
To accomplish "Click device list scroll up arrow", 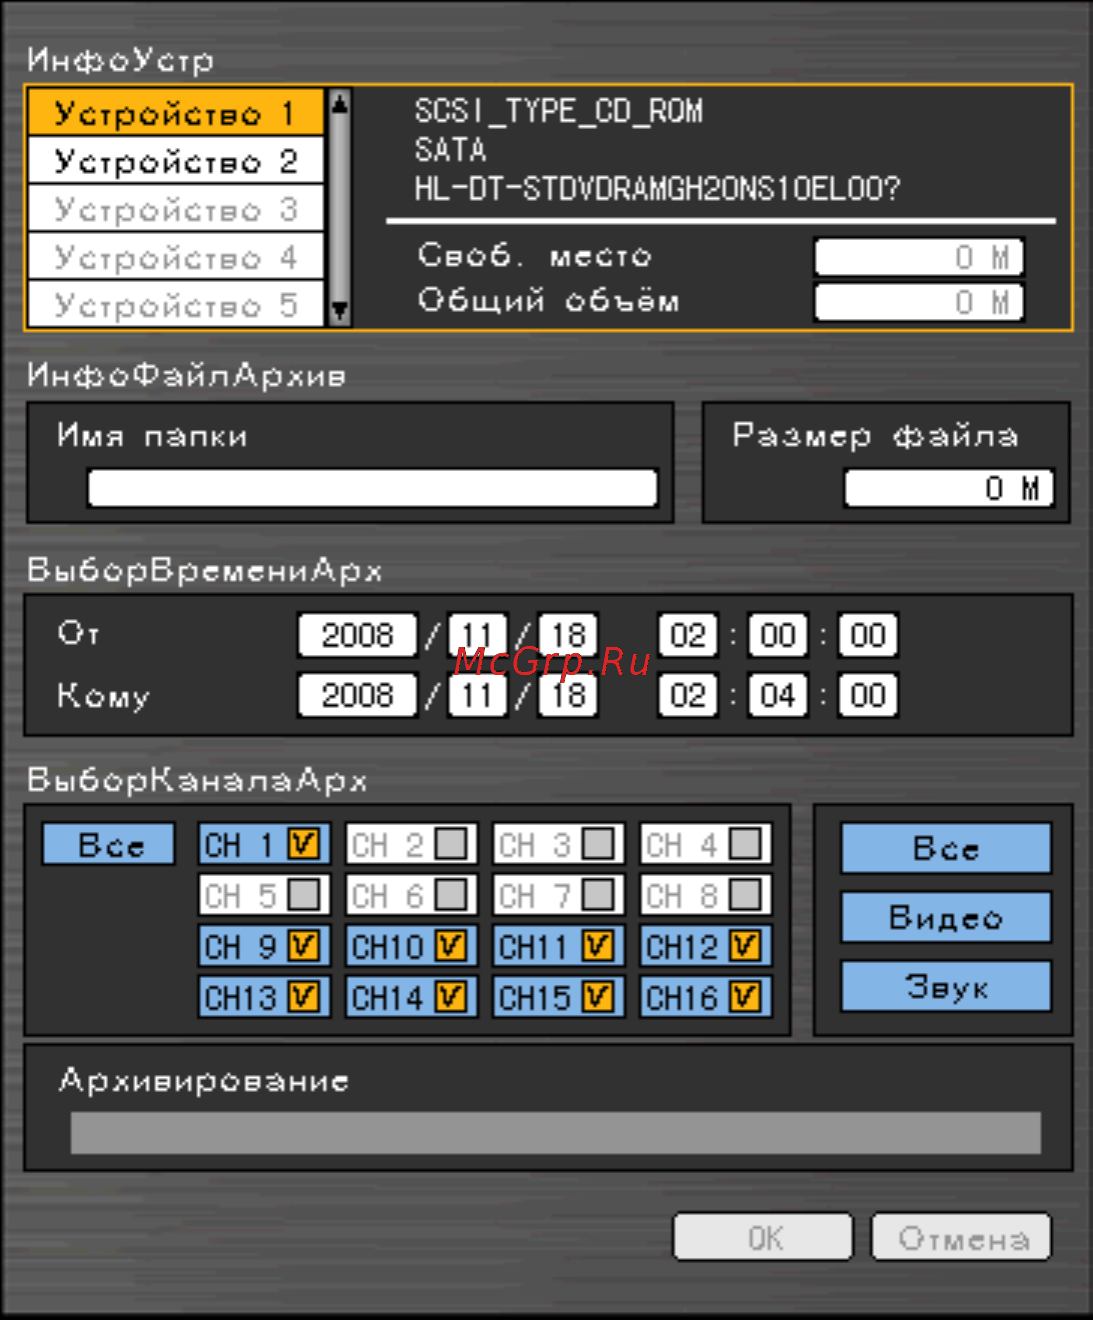I will [x=340, y=102].
